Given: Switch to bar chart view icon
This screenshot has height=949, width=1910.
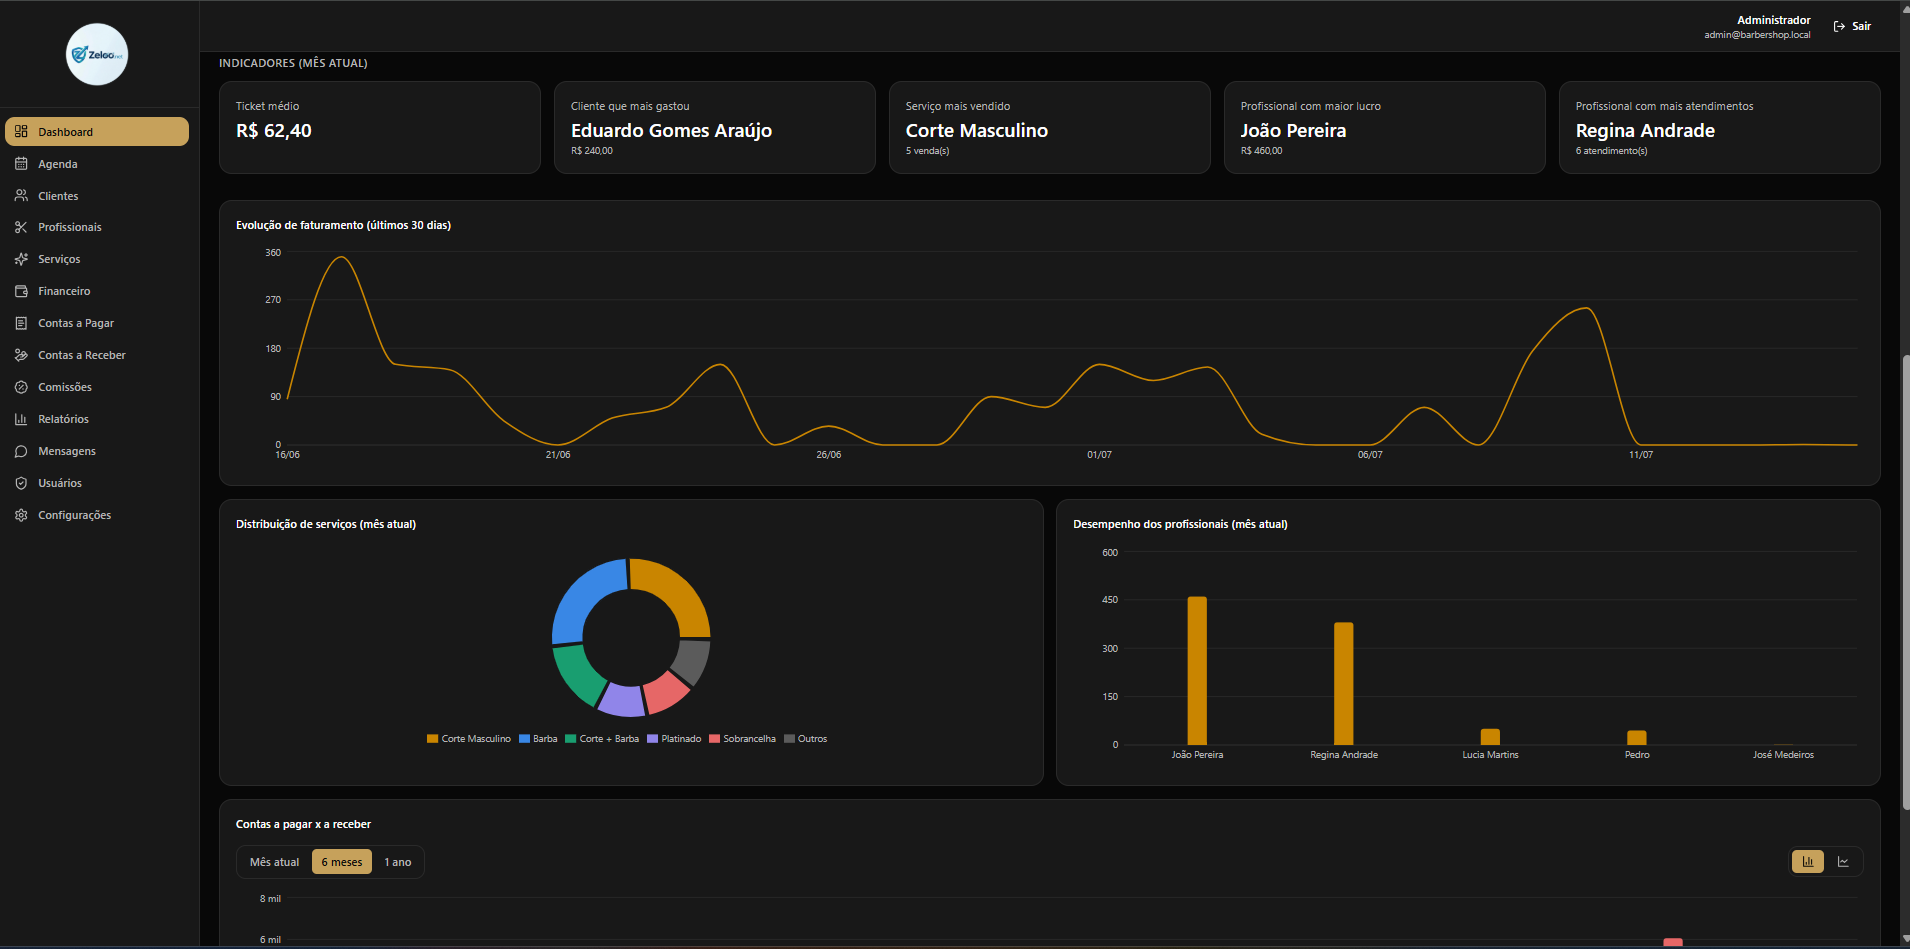Looking at the screenshot, I should coord(1808,862).
